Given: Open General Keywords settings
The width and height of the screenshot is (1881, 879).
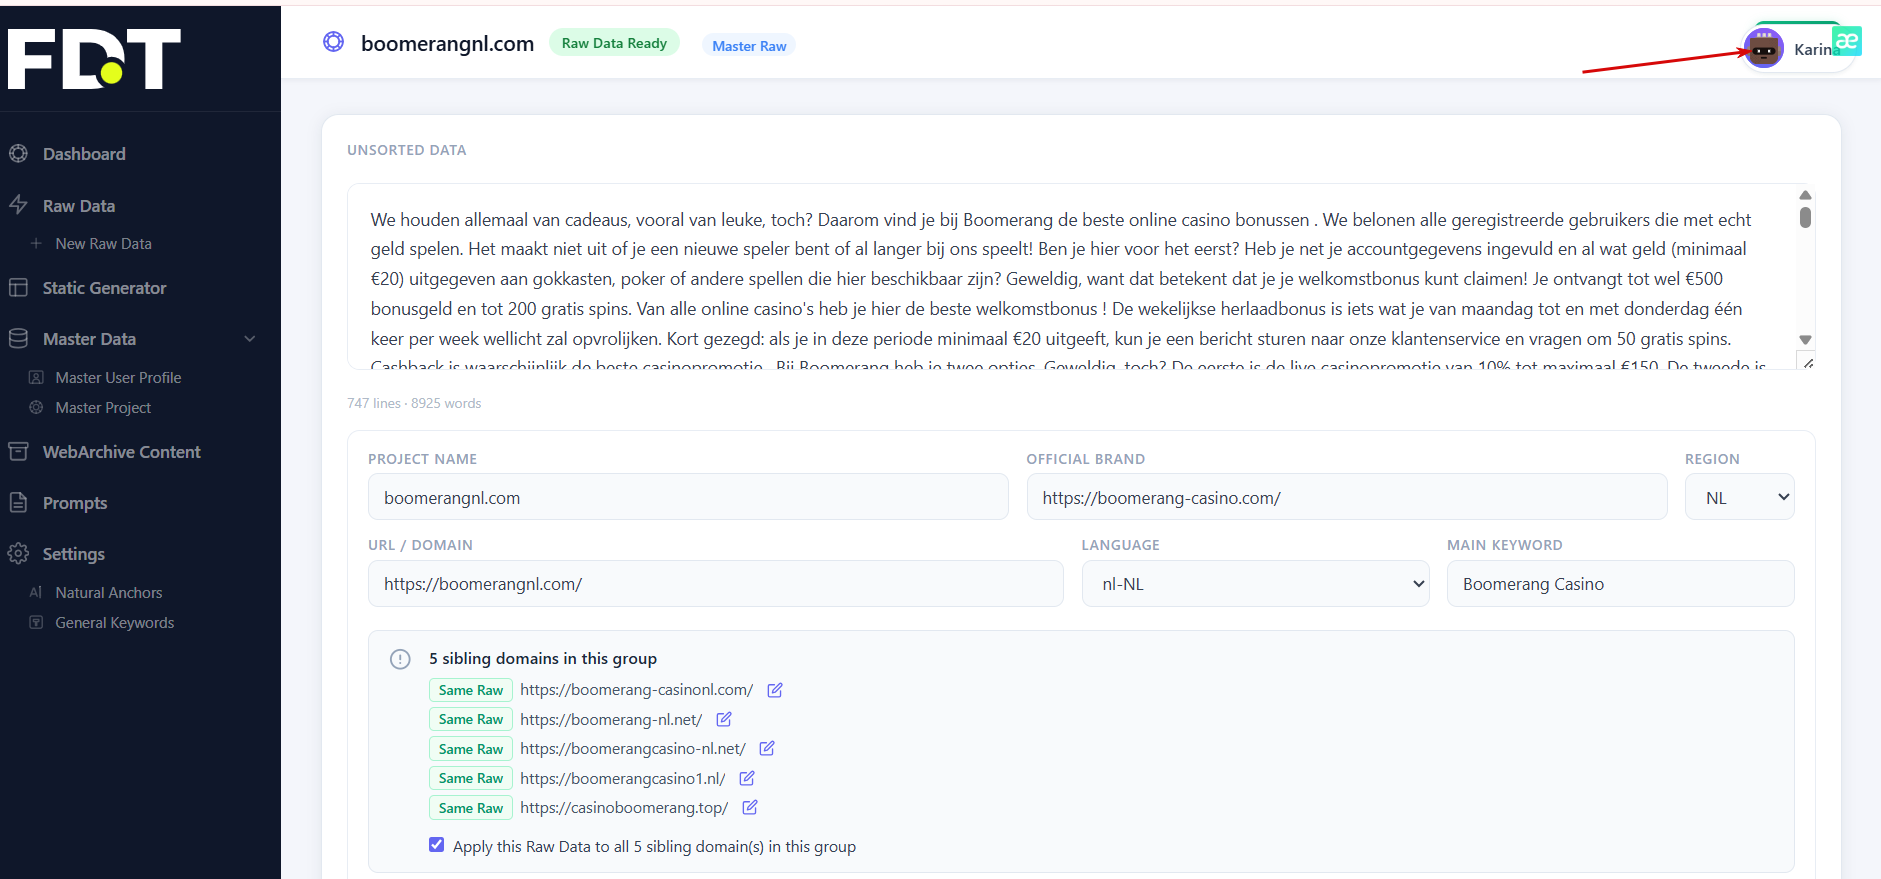Looking at the screenshot, I should pos(114,622).
